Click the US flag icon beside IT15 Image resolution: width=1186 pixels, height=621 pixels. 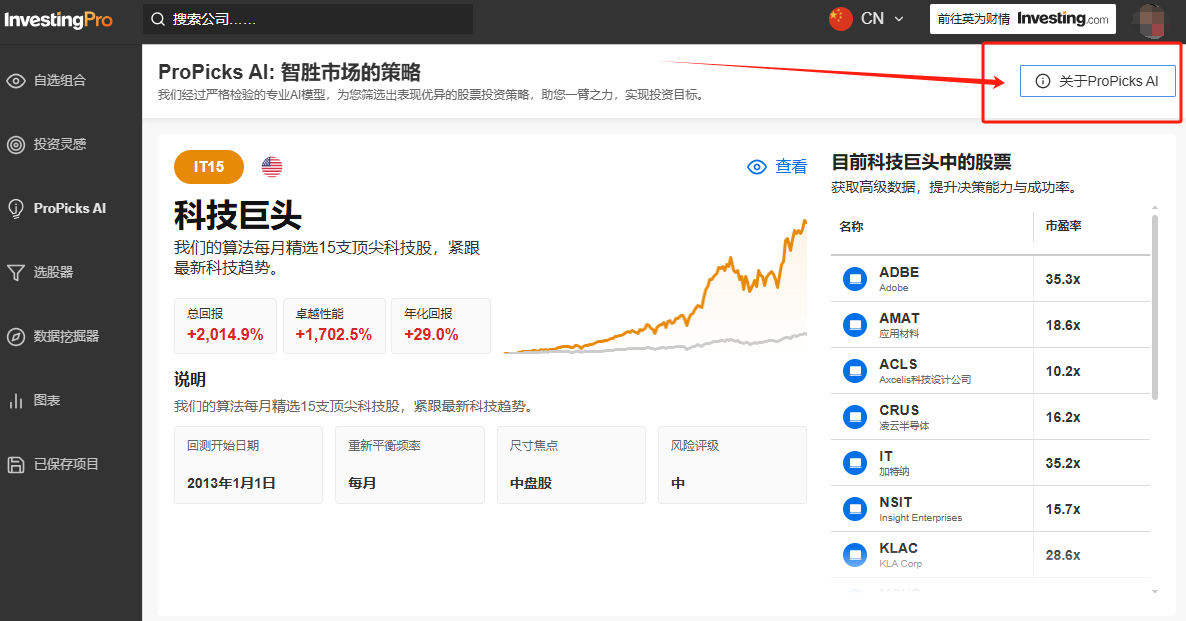click(272, 167)
